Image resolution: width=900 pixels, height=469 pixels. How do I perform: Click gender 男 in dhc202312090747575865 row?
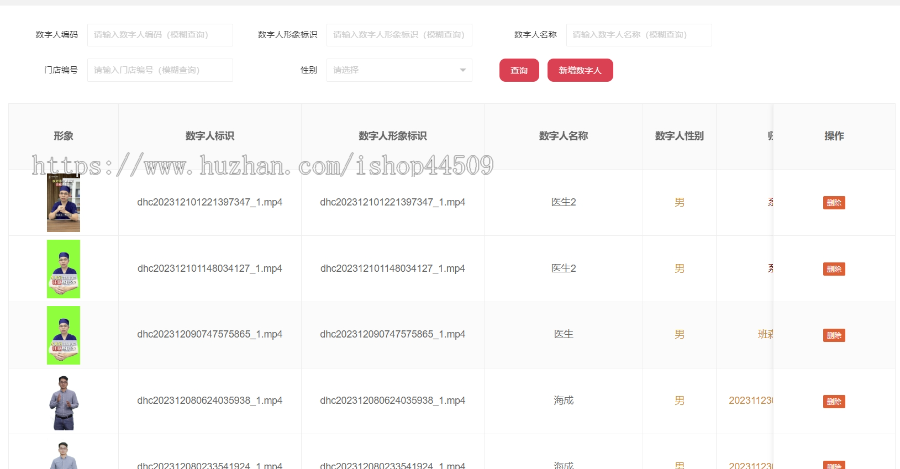[x=679, y=335]
